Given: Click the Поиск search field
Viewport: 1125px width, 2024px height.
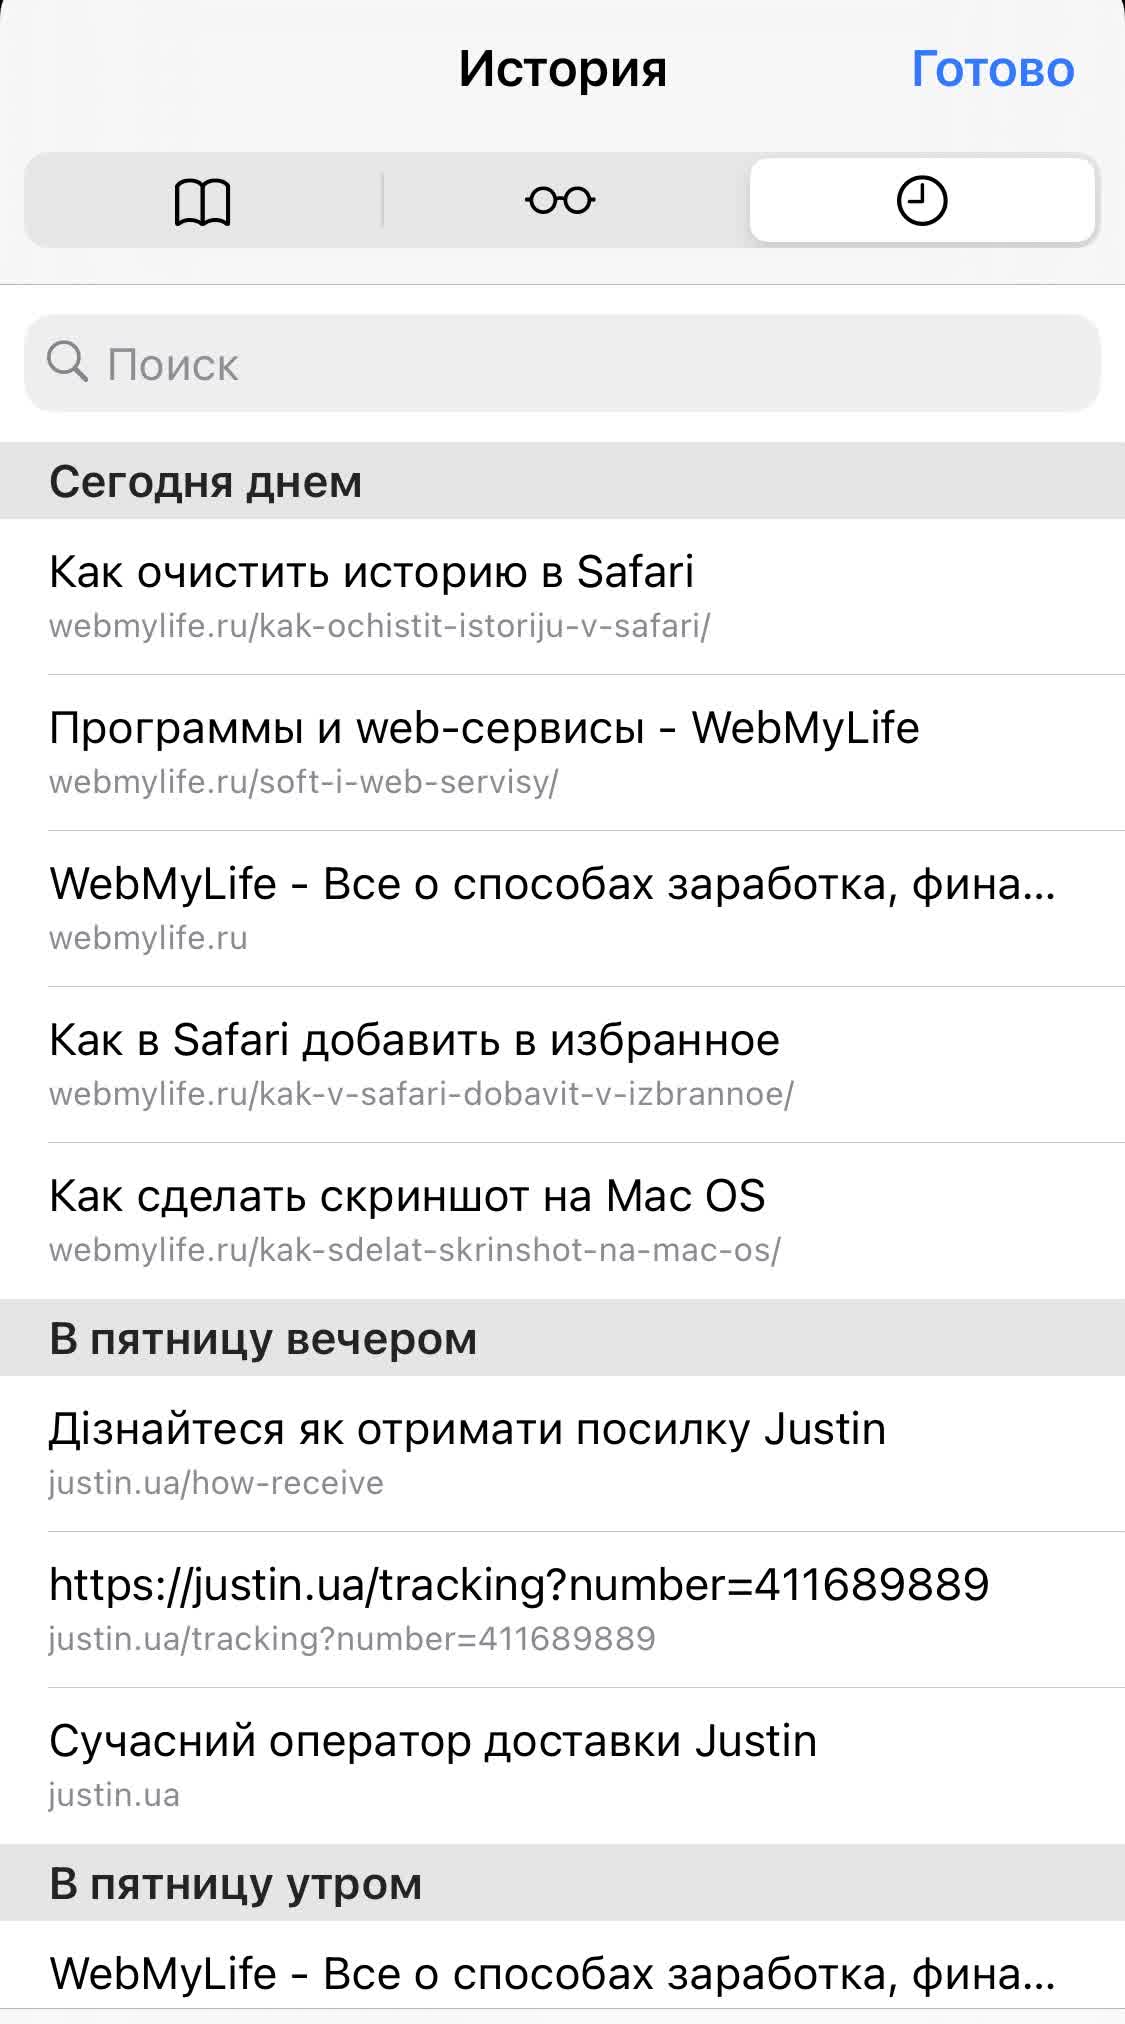Looking at the screenshot, I should (600, 363).
